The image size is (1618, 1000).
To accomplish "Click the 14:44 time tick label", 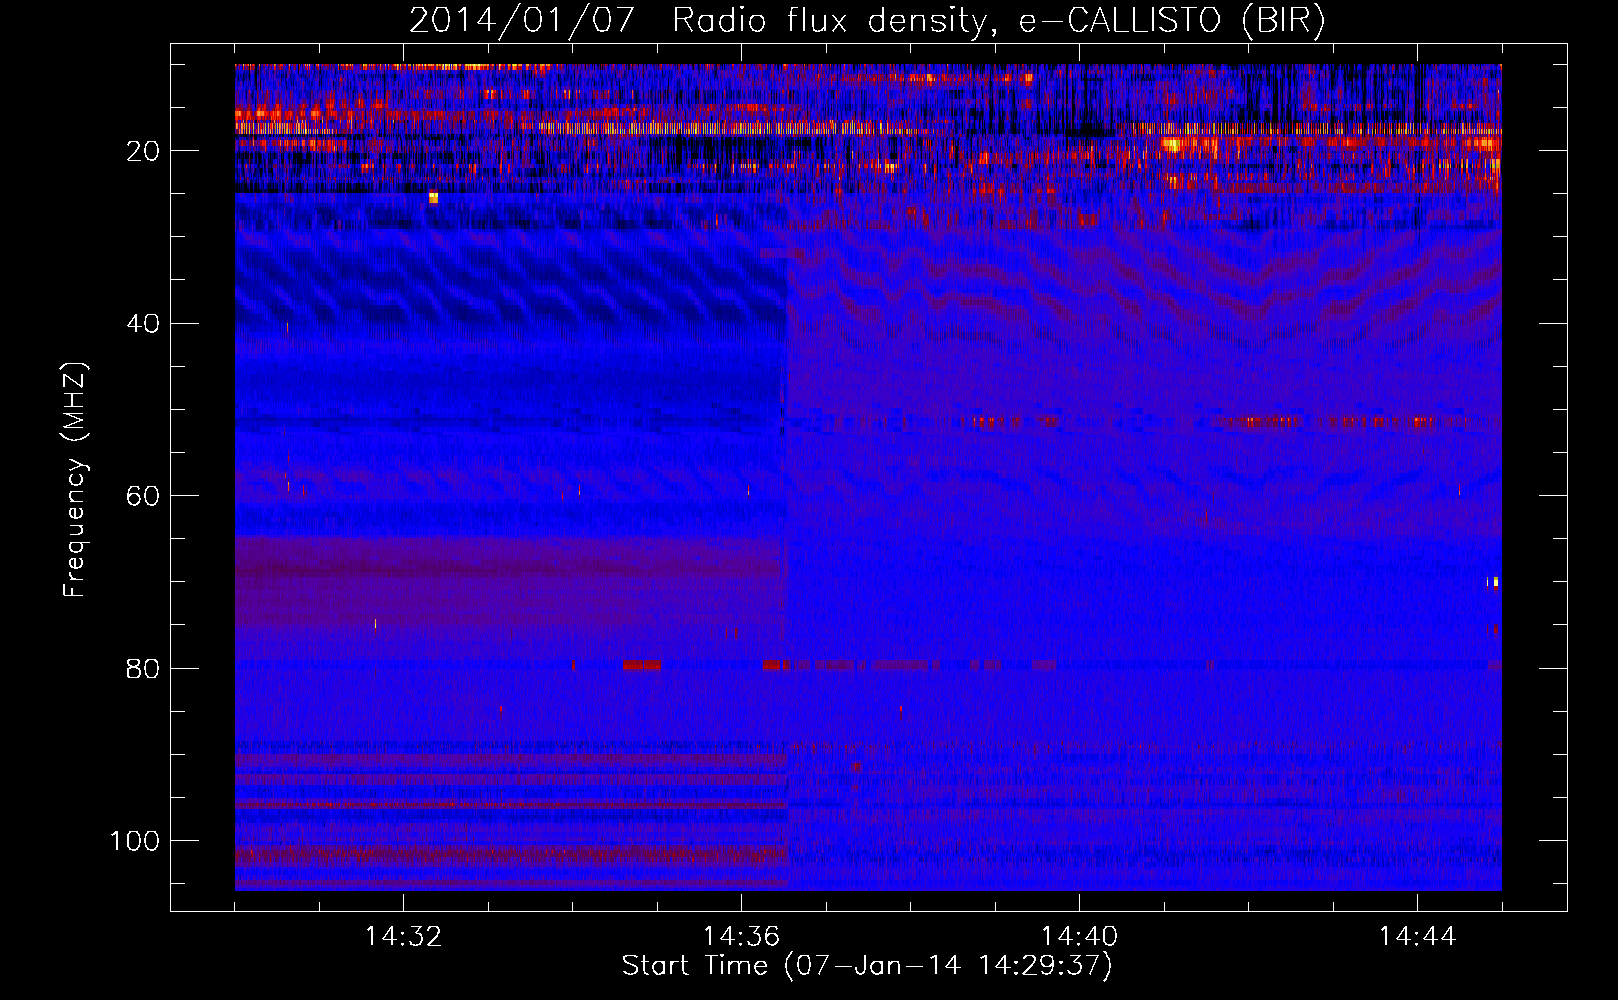I will 1417,937.
